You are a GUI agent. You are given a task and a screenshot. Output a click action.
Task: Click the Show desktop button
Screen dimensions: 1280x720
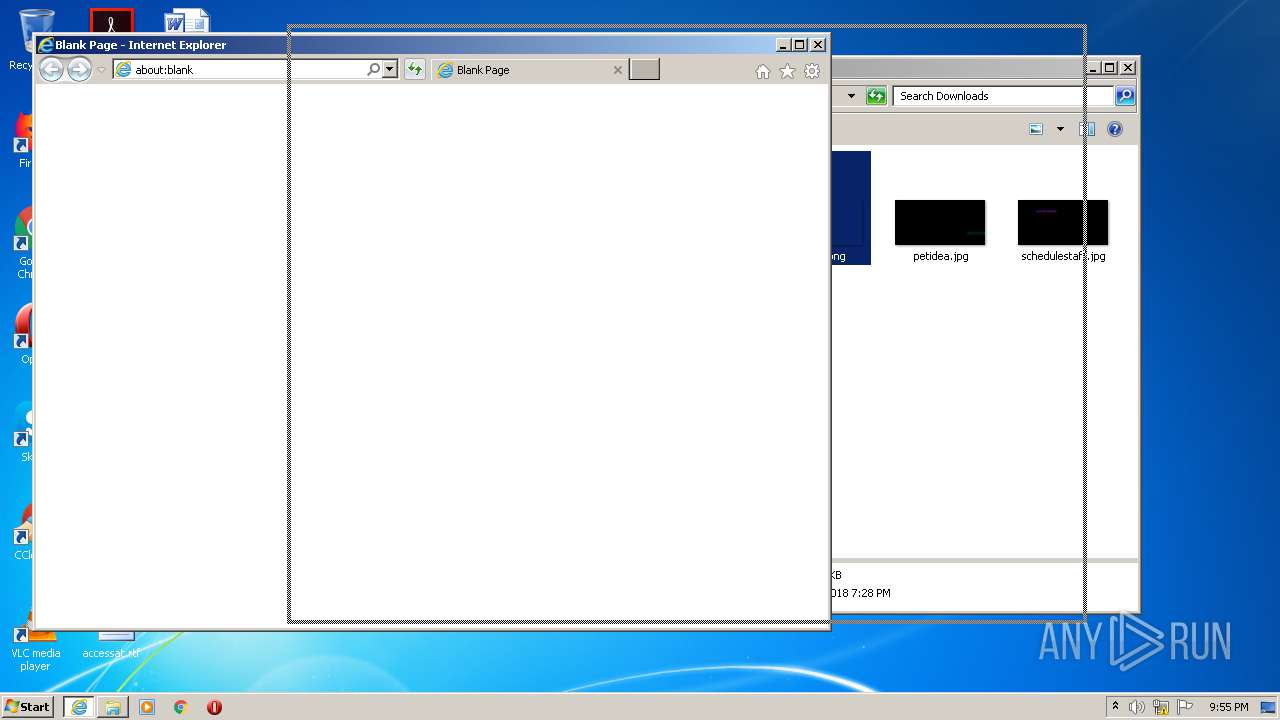coord(1268,707)
